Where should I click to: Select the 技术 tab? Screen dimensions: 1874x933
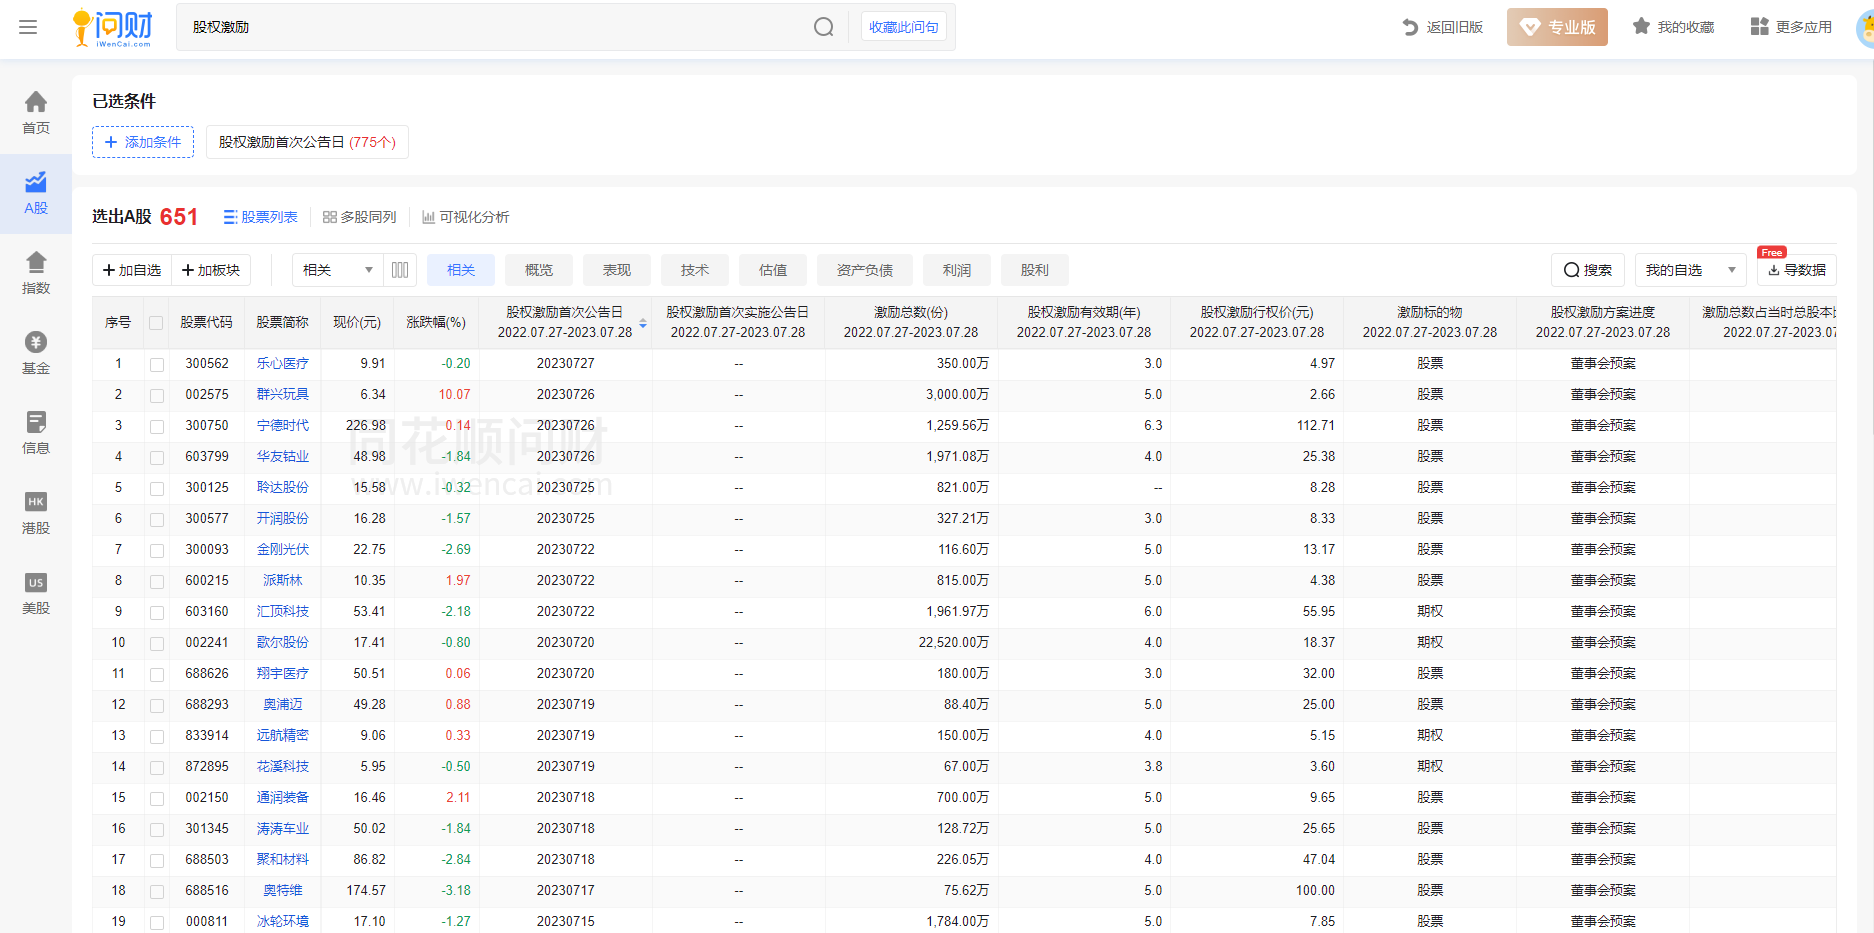(695, 270)
